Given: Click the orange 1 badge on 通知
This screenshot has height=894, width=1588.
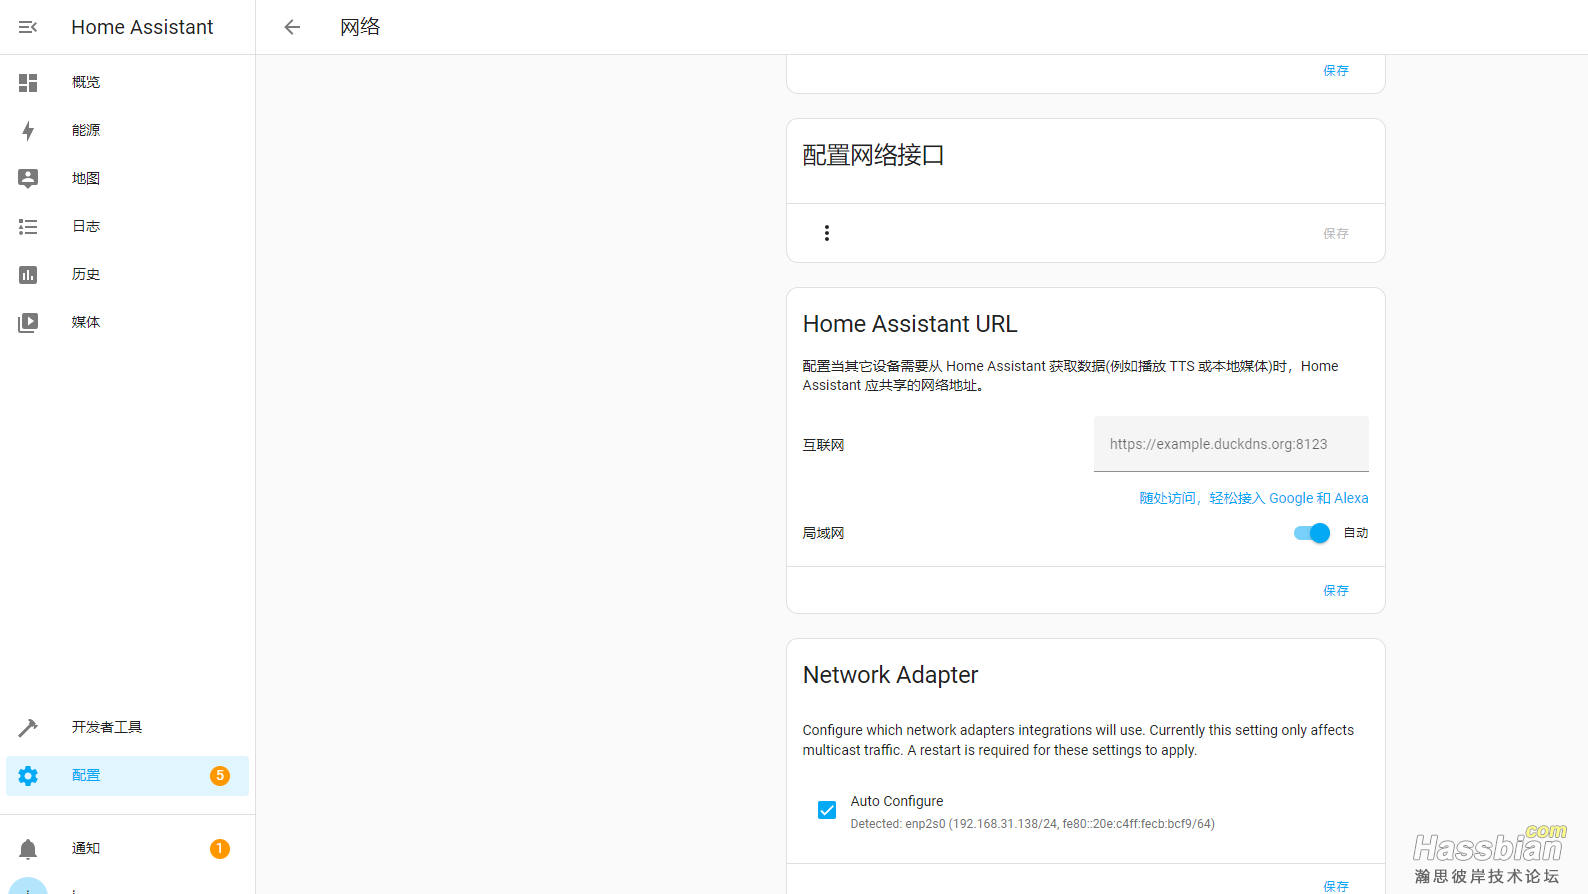Looking at the screenshot, I should (220, 848).
